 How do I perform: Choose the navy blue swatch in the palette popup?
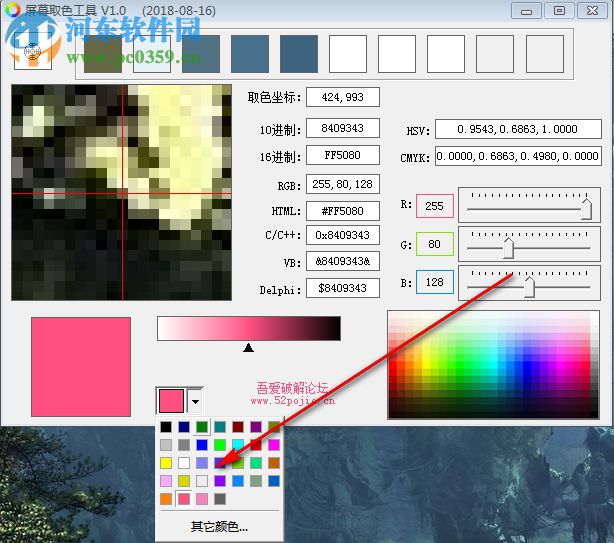(184, 427)
